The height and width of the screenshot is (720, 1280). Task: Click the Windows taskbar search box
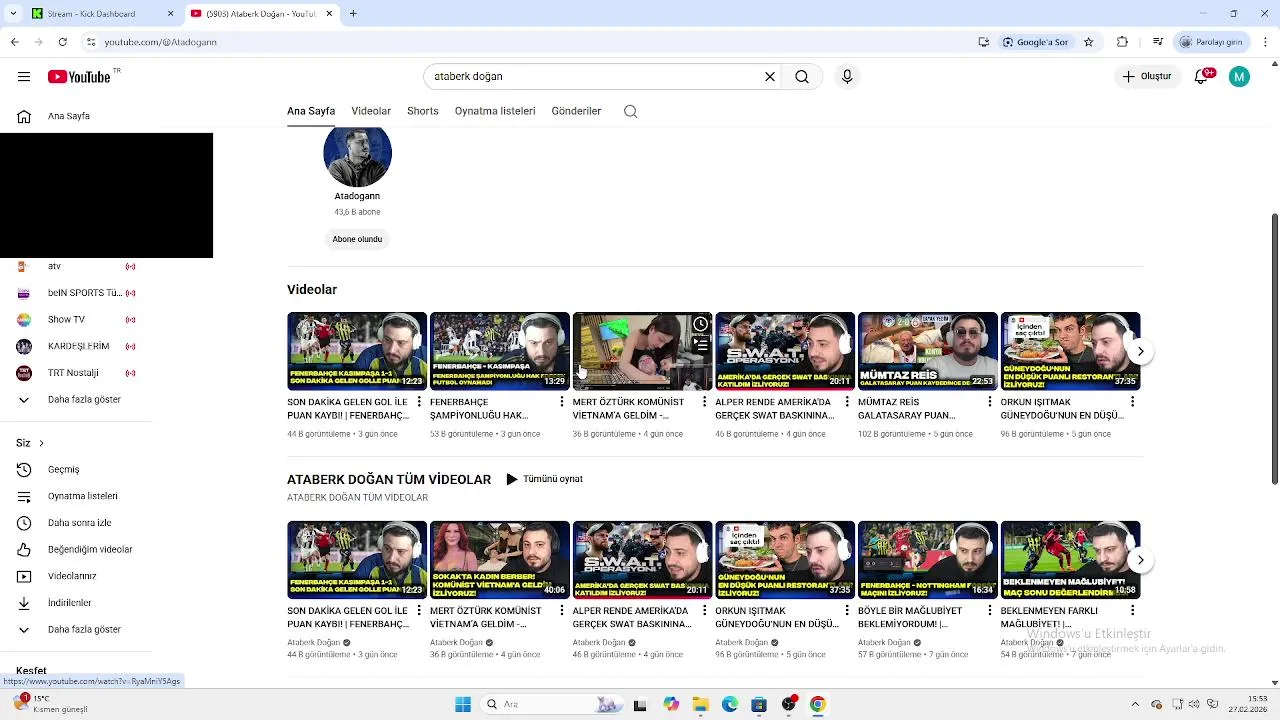[x=550, y=704]
